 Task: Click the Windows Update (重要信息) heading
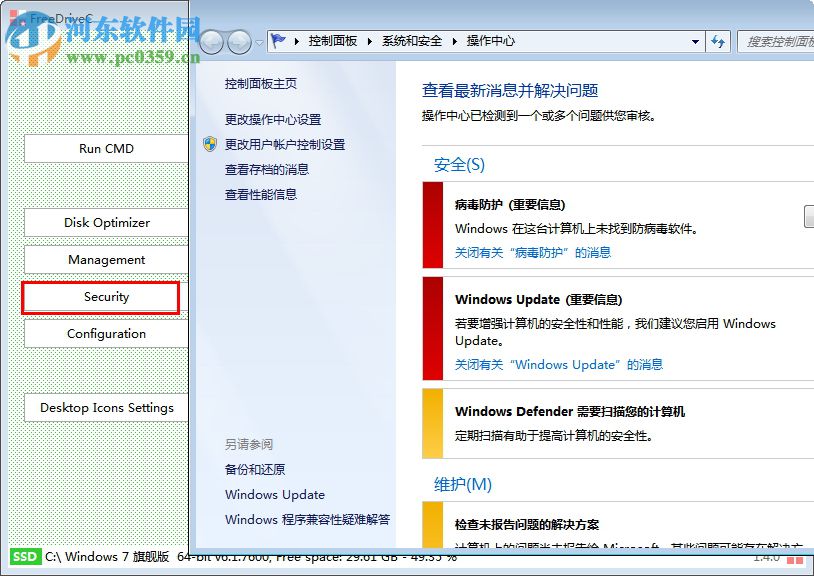(538, 299)
